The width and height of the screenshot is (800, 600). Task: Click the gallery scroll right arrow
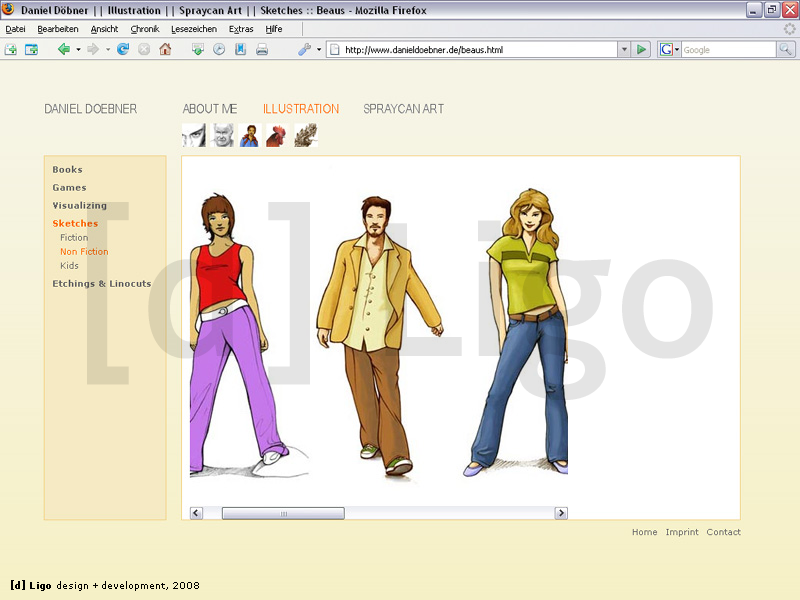[x=561, y=513]
